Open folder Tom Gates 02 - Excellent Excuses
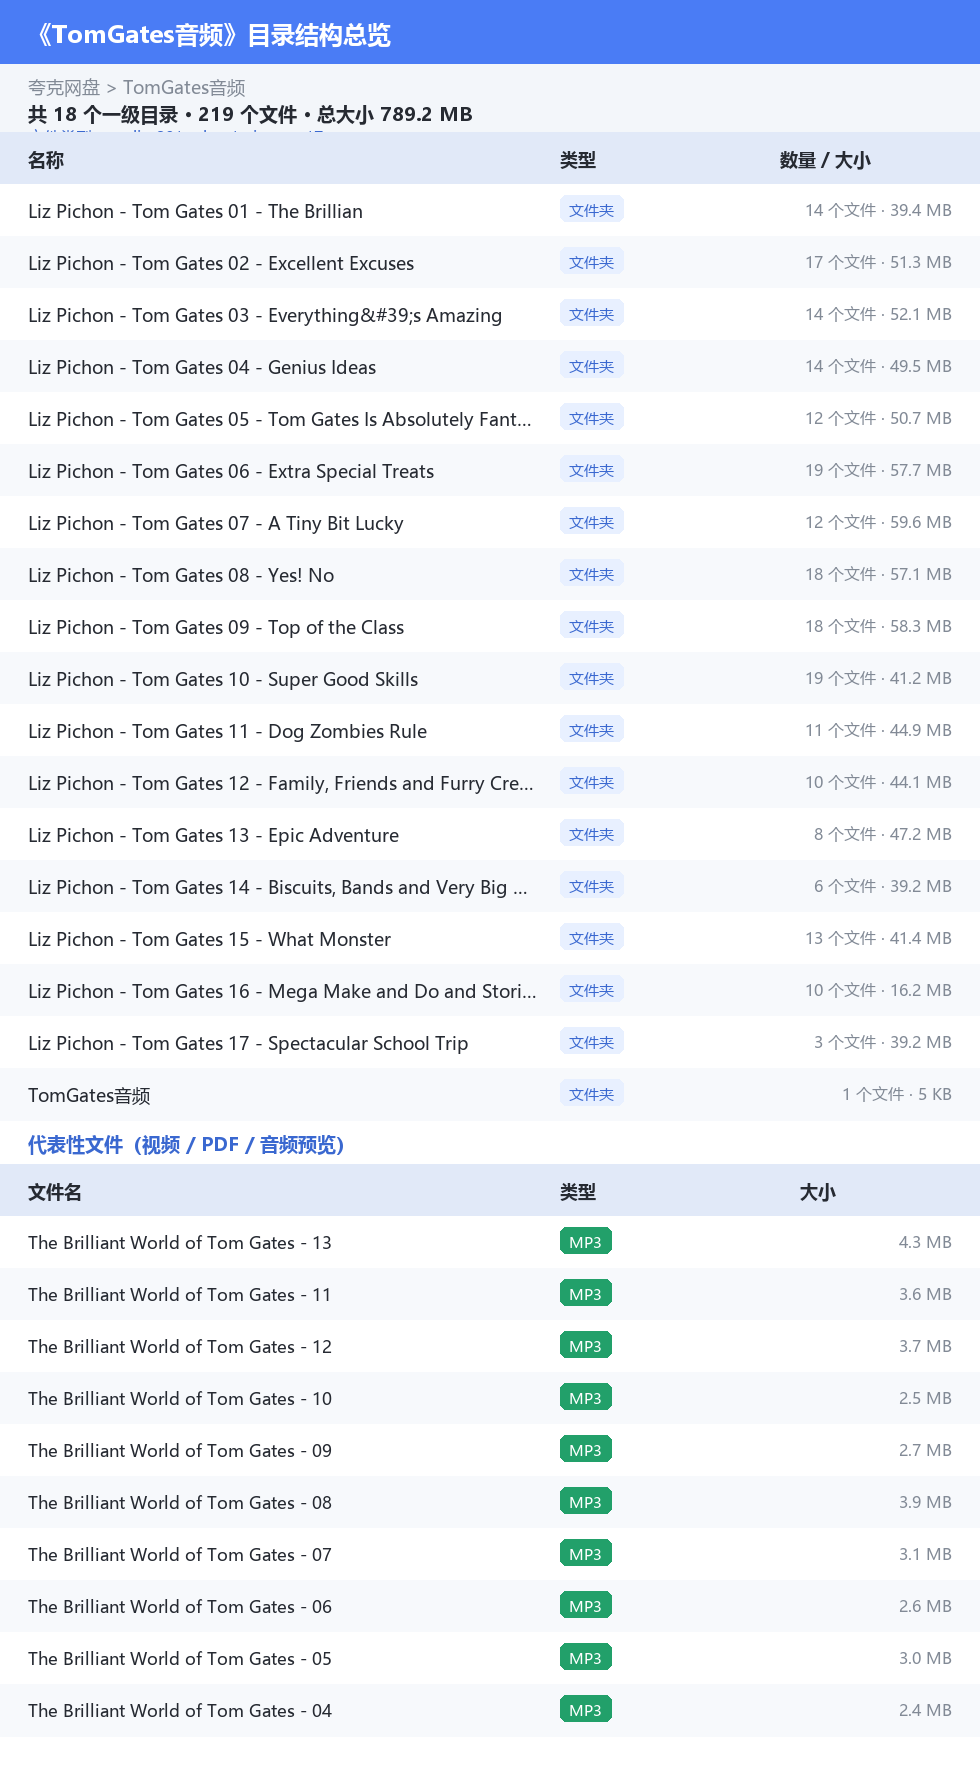 tap(490, 263)
